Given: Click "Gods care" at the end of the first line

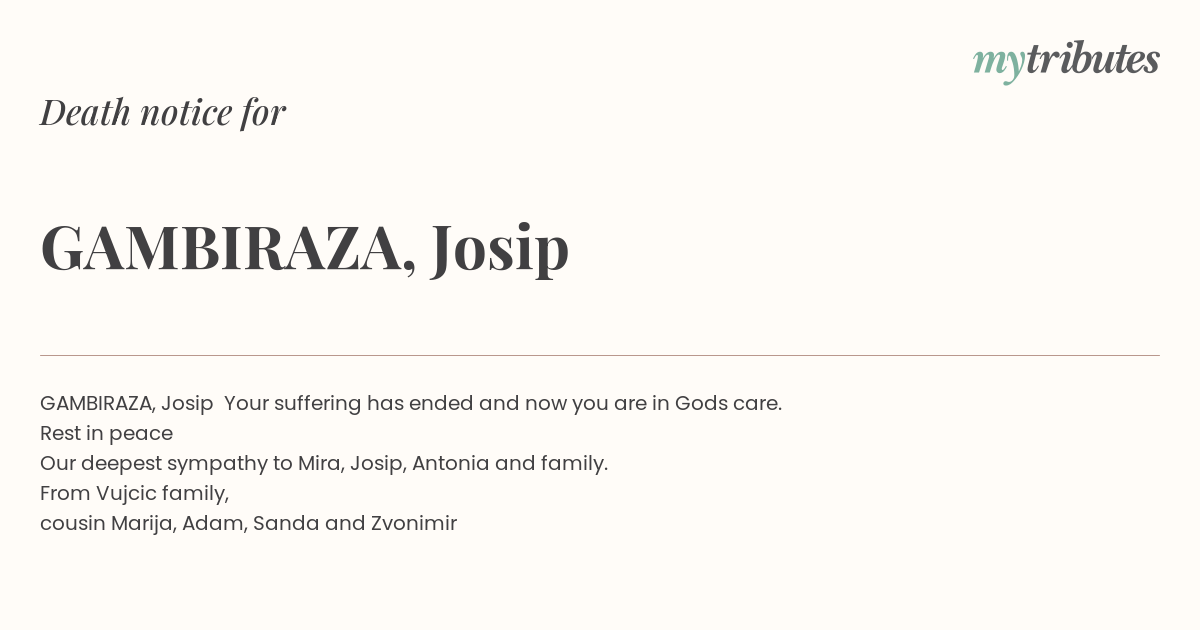Looking at the screenshot, I should 728,403.
